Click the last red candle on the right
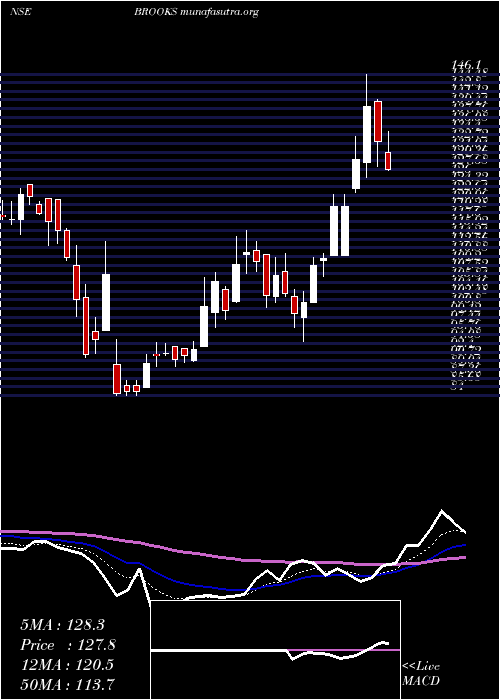The width and height of the screenshot is (500, 700). [x=388, y=161]
